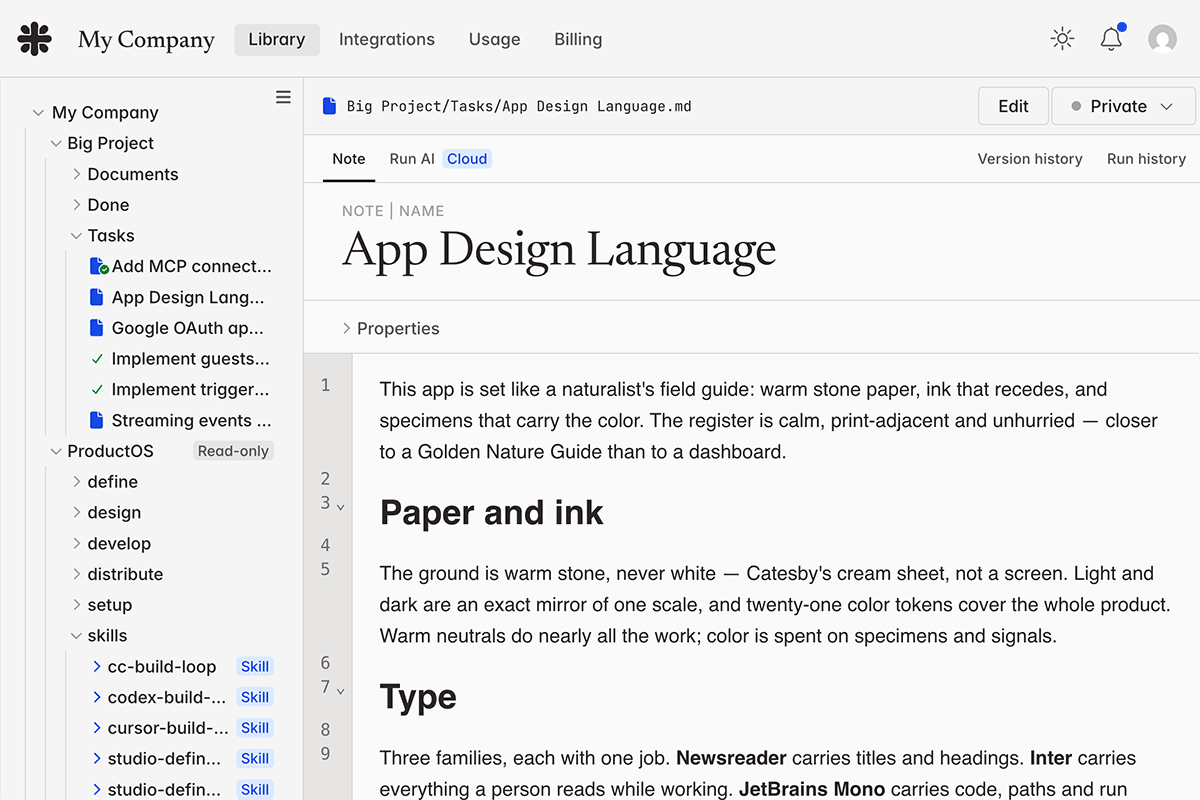Click the Type heading

(x=418, y=697)
